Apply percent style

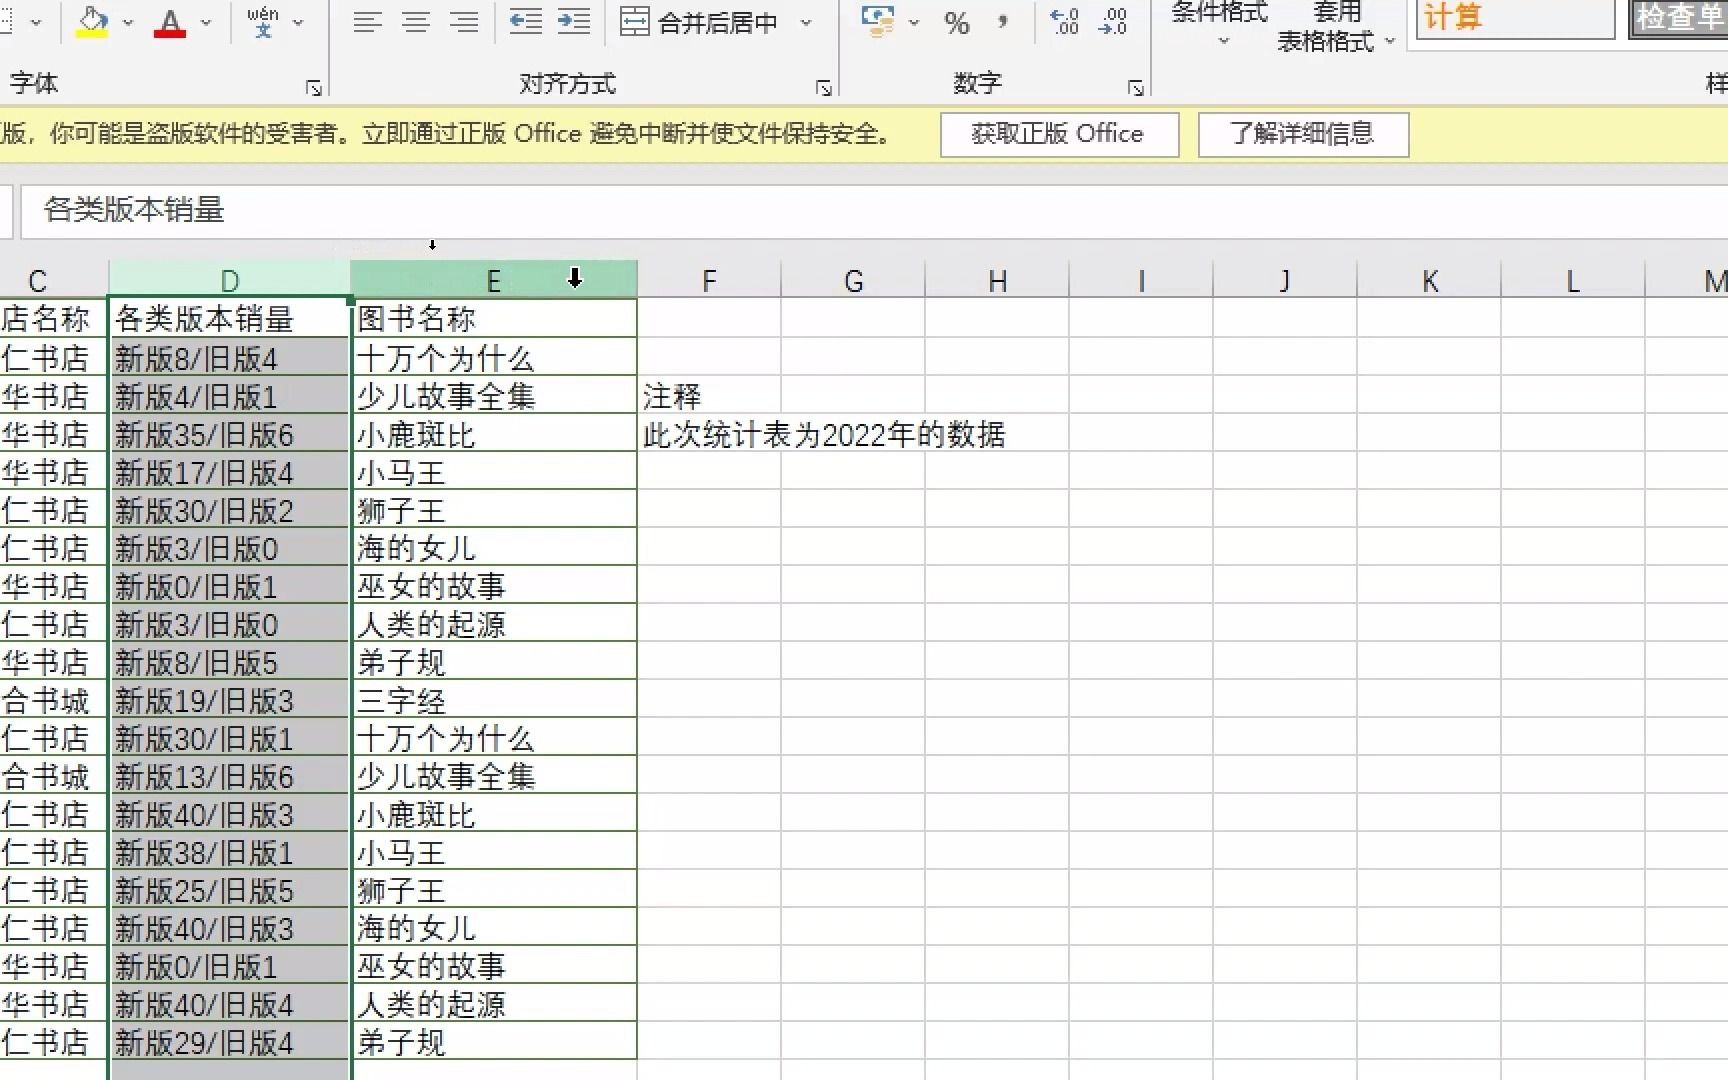coord(957,22)
